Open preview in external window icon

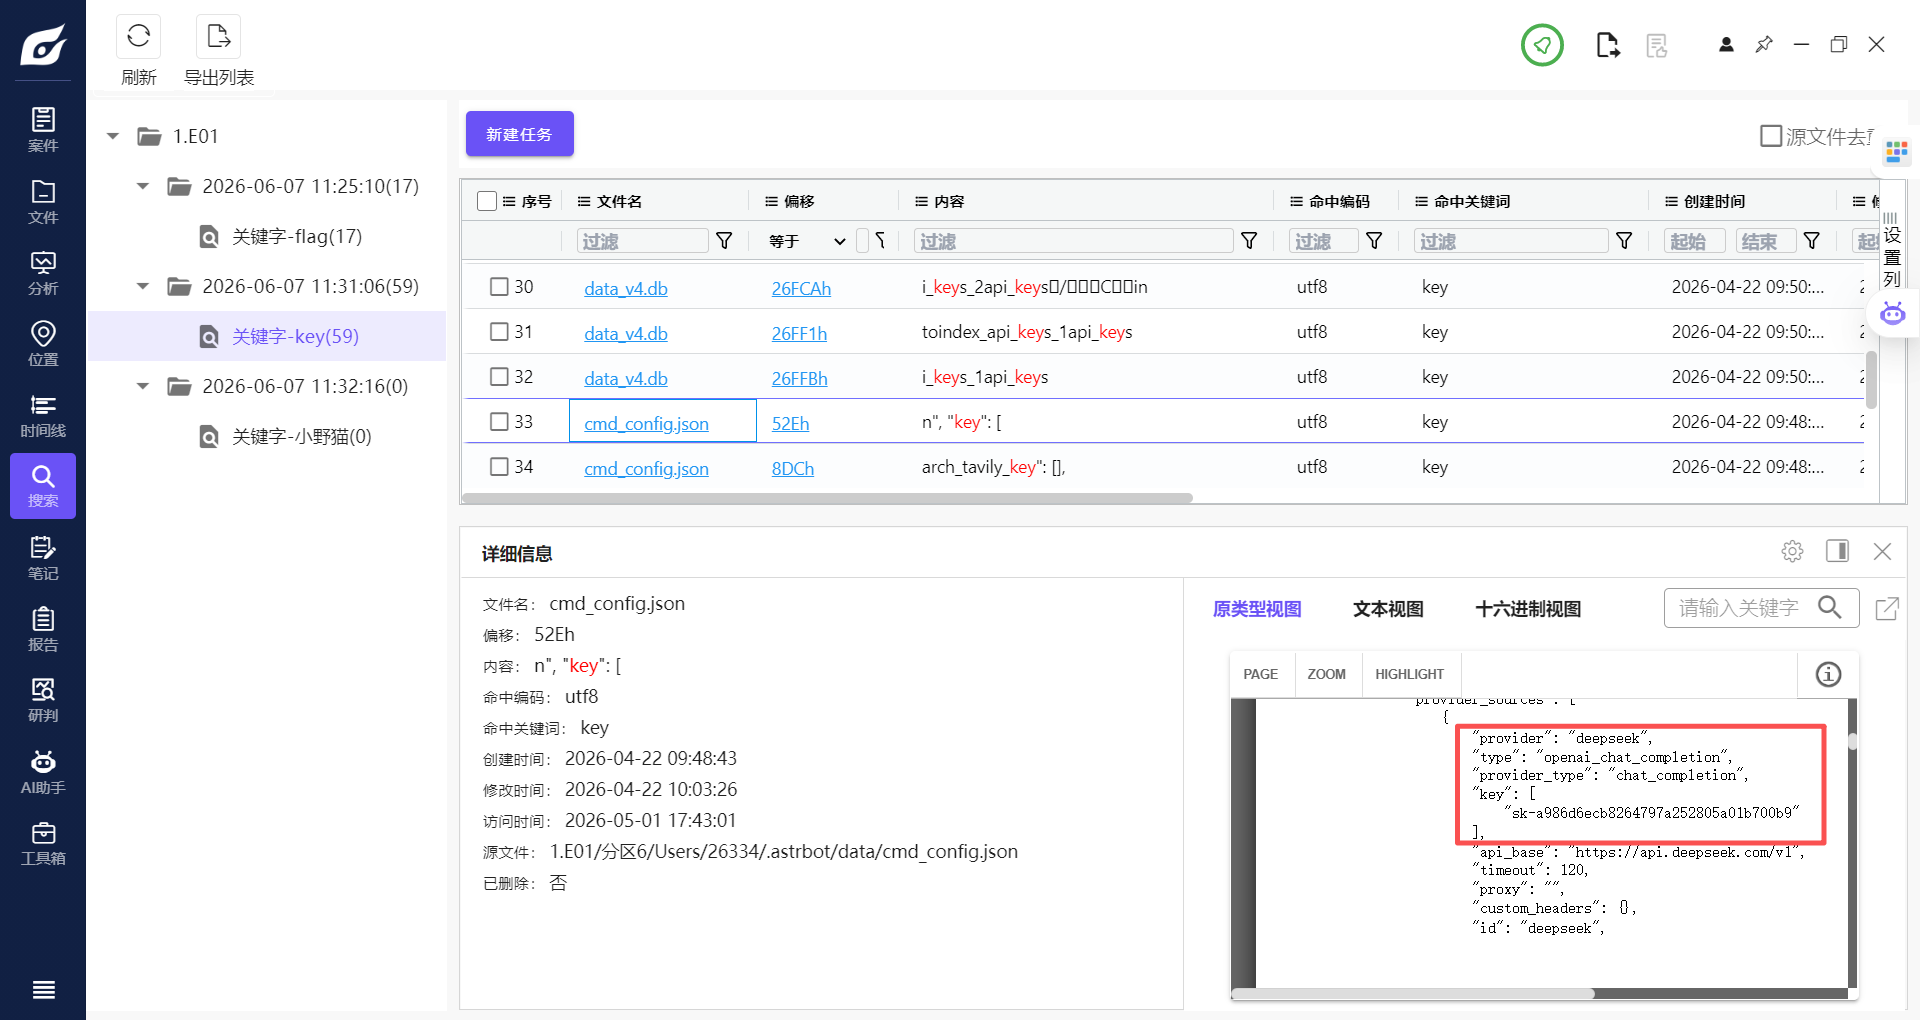point(1887,608)
